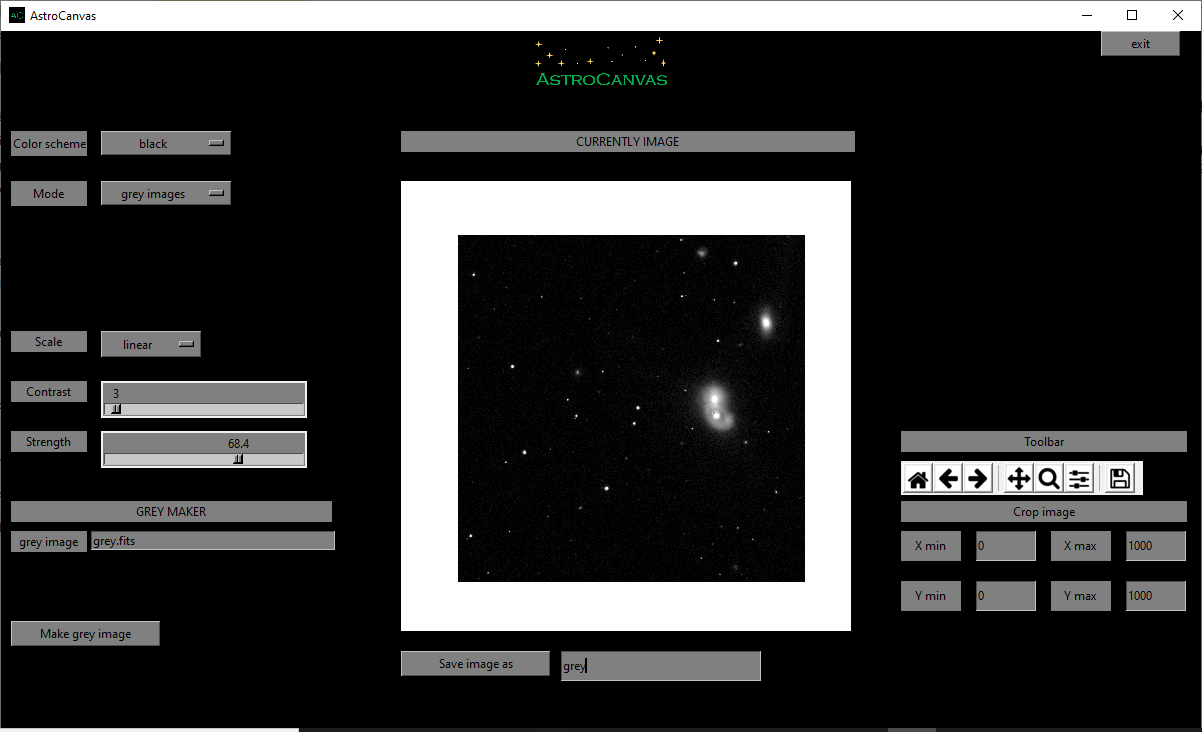This screenshot has width=1202, height=732.
Task: Click the Strength slider handle
Action: pos(238,459)
